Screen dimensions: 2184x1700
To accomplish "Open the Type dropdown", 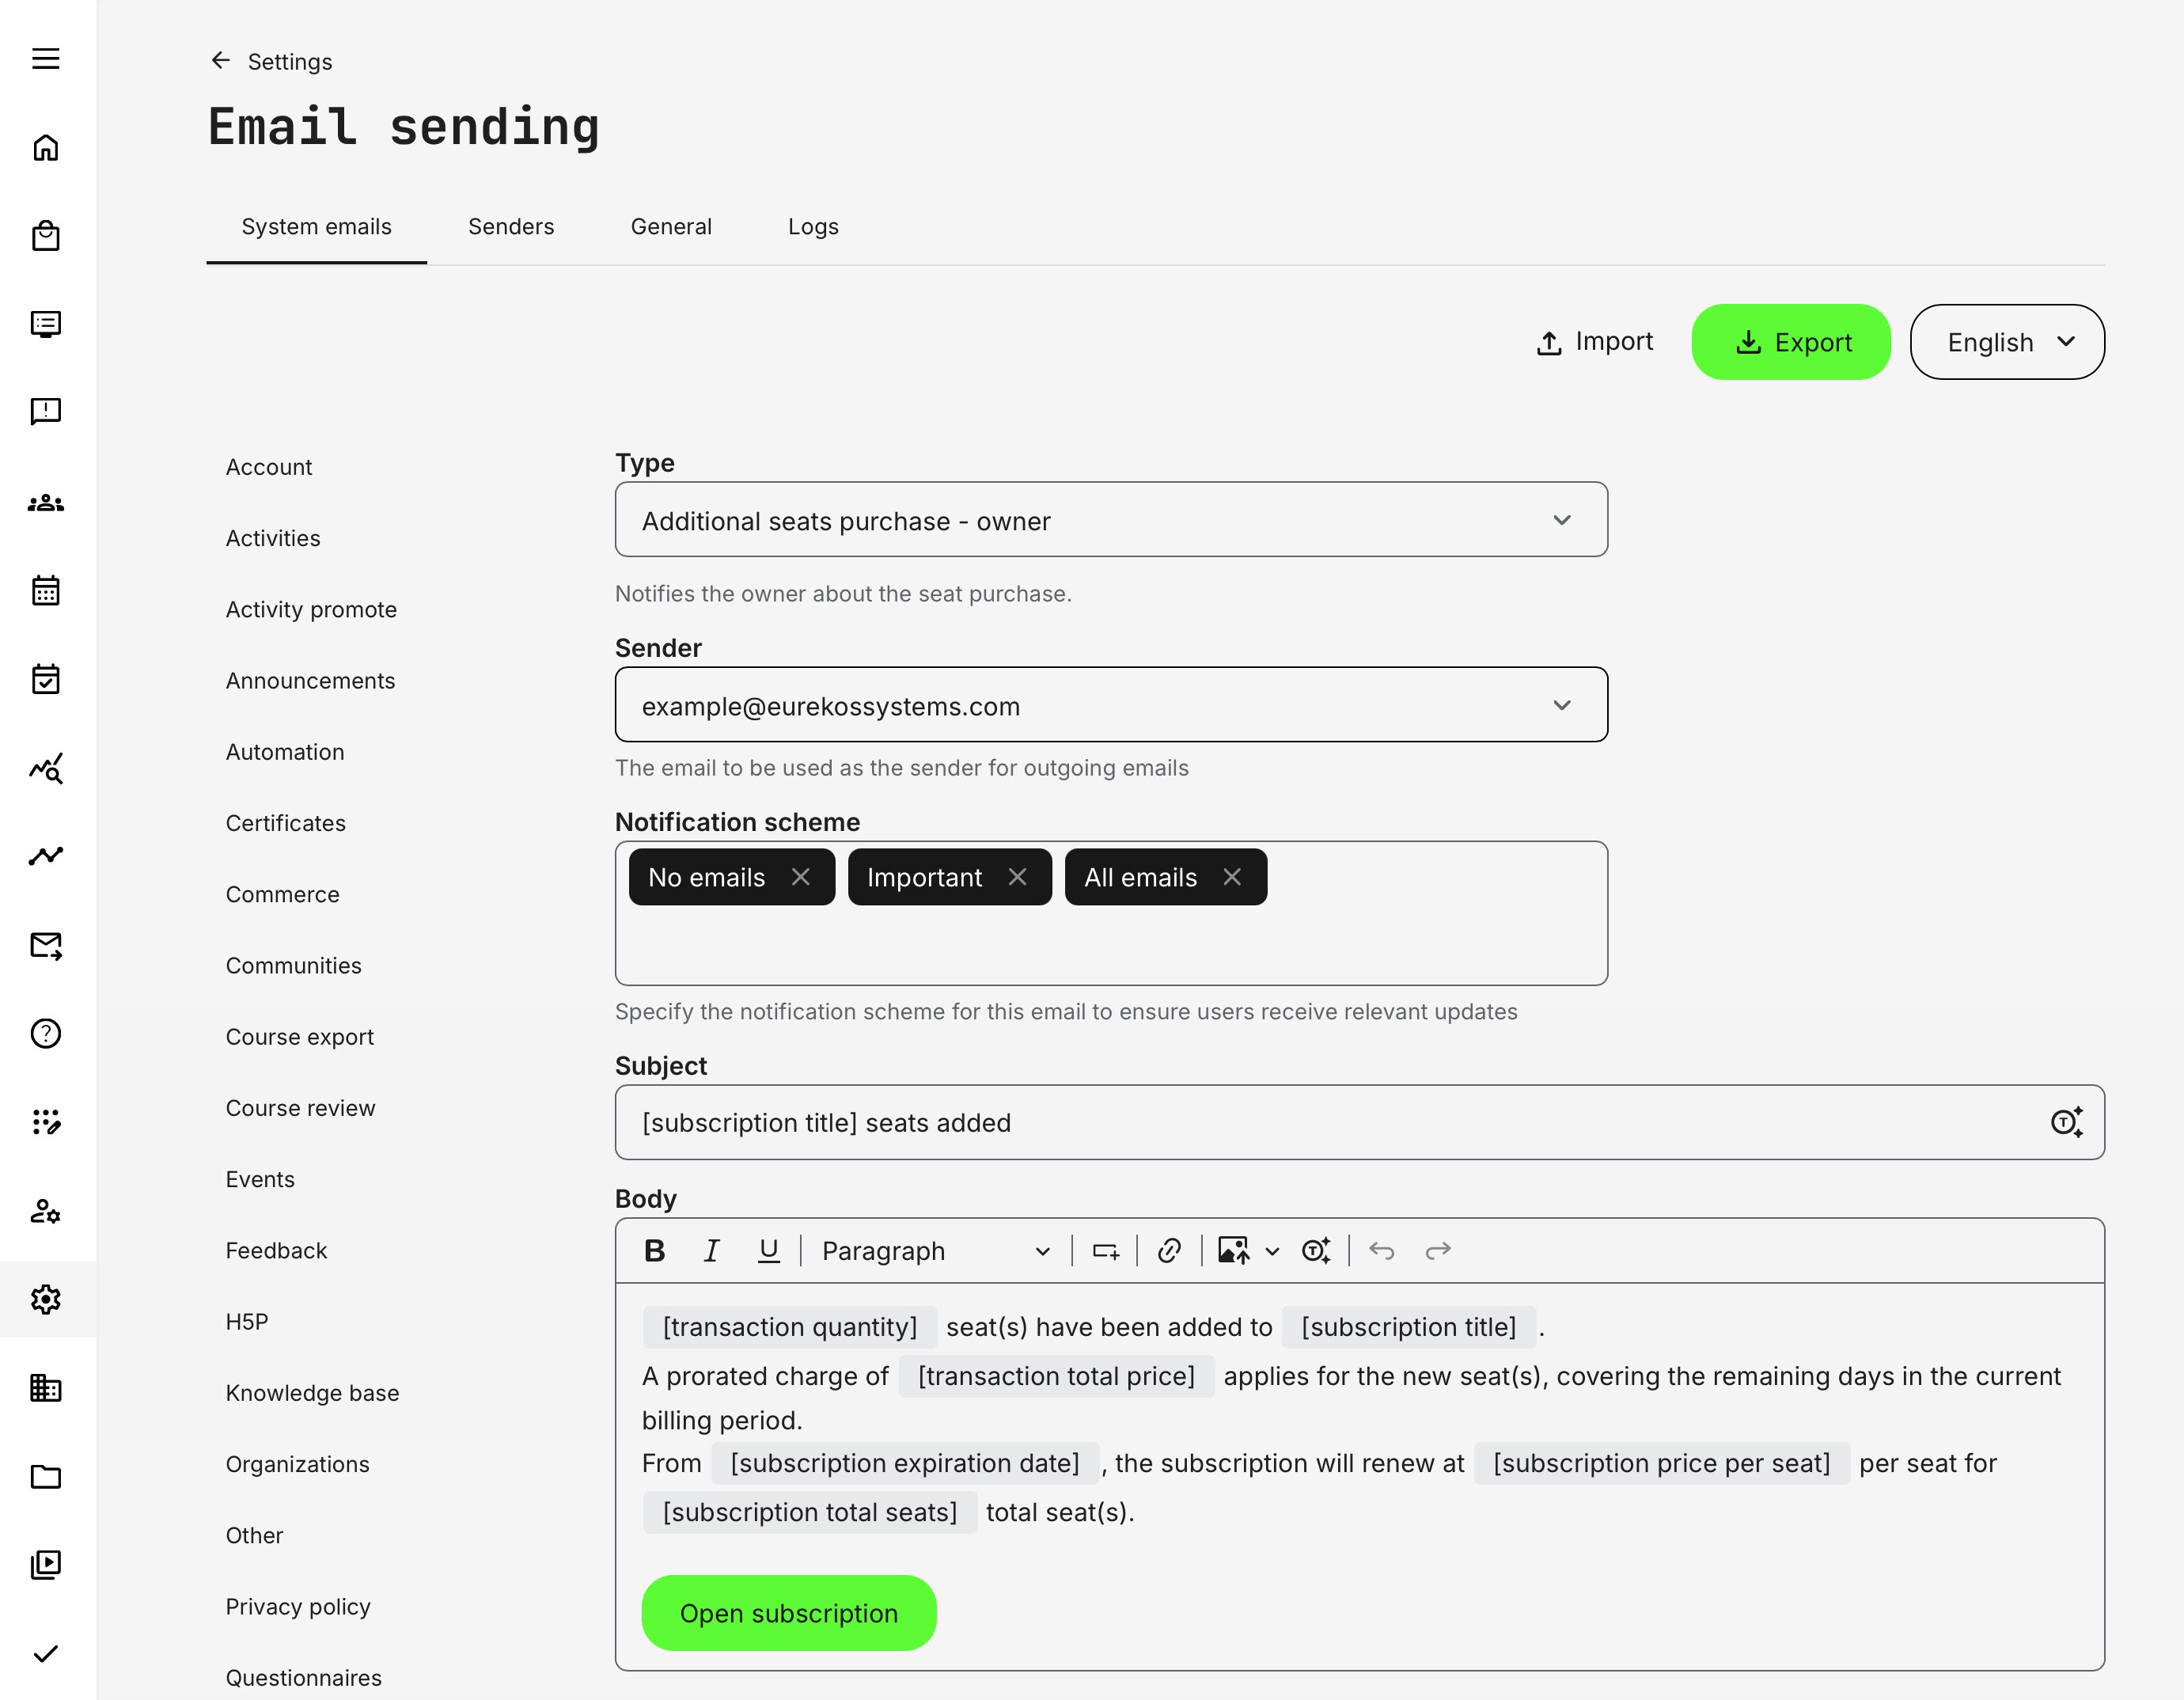I will tap(1110, 520).
